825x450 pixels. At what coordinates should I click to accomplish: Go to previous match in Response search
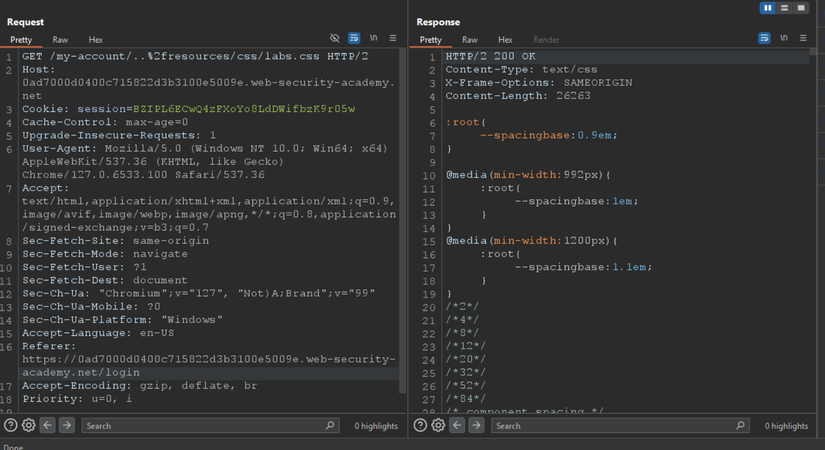(457, 425)
